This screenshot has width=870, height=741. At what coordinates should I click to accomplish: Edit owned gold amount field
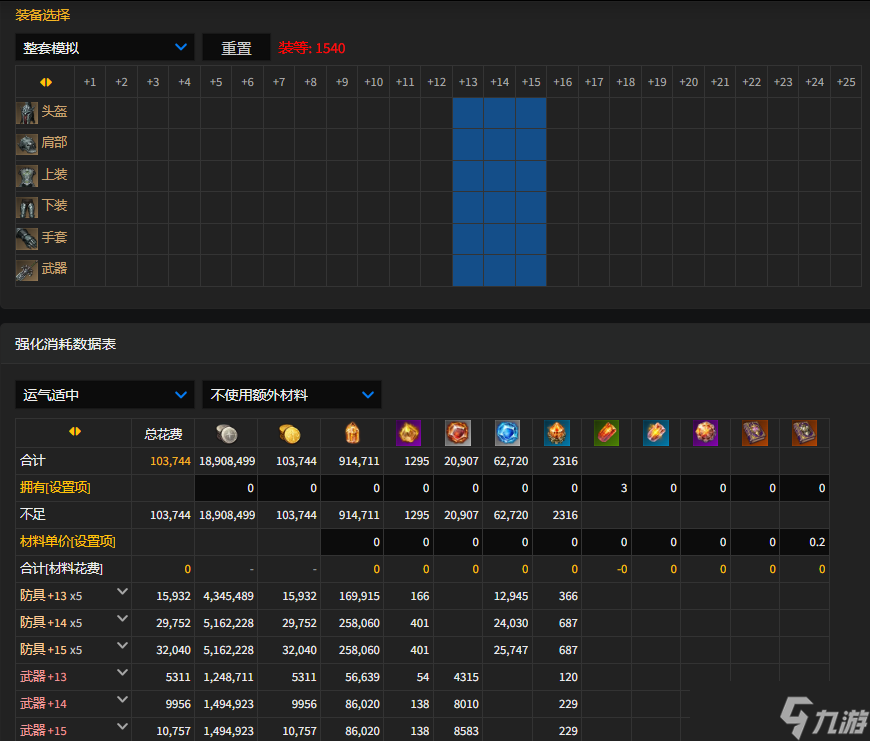point(289,488)
